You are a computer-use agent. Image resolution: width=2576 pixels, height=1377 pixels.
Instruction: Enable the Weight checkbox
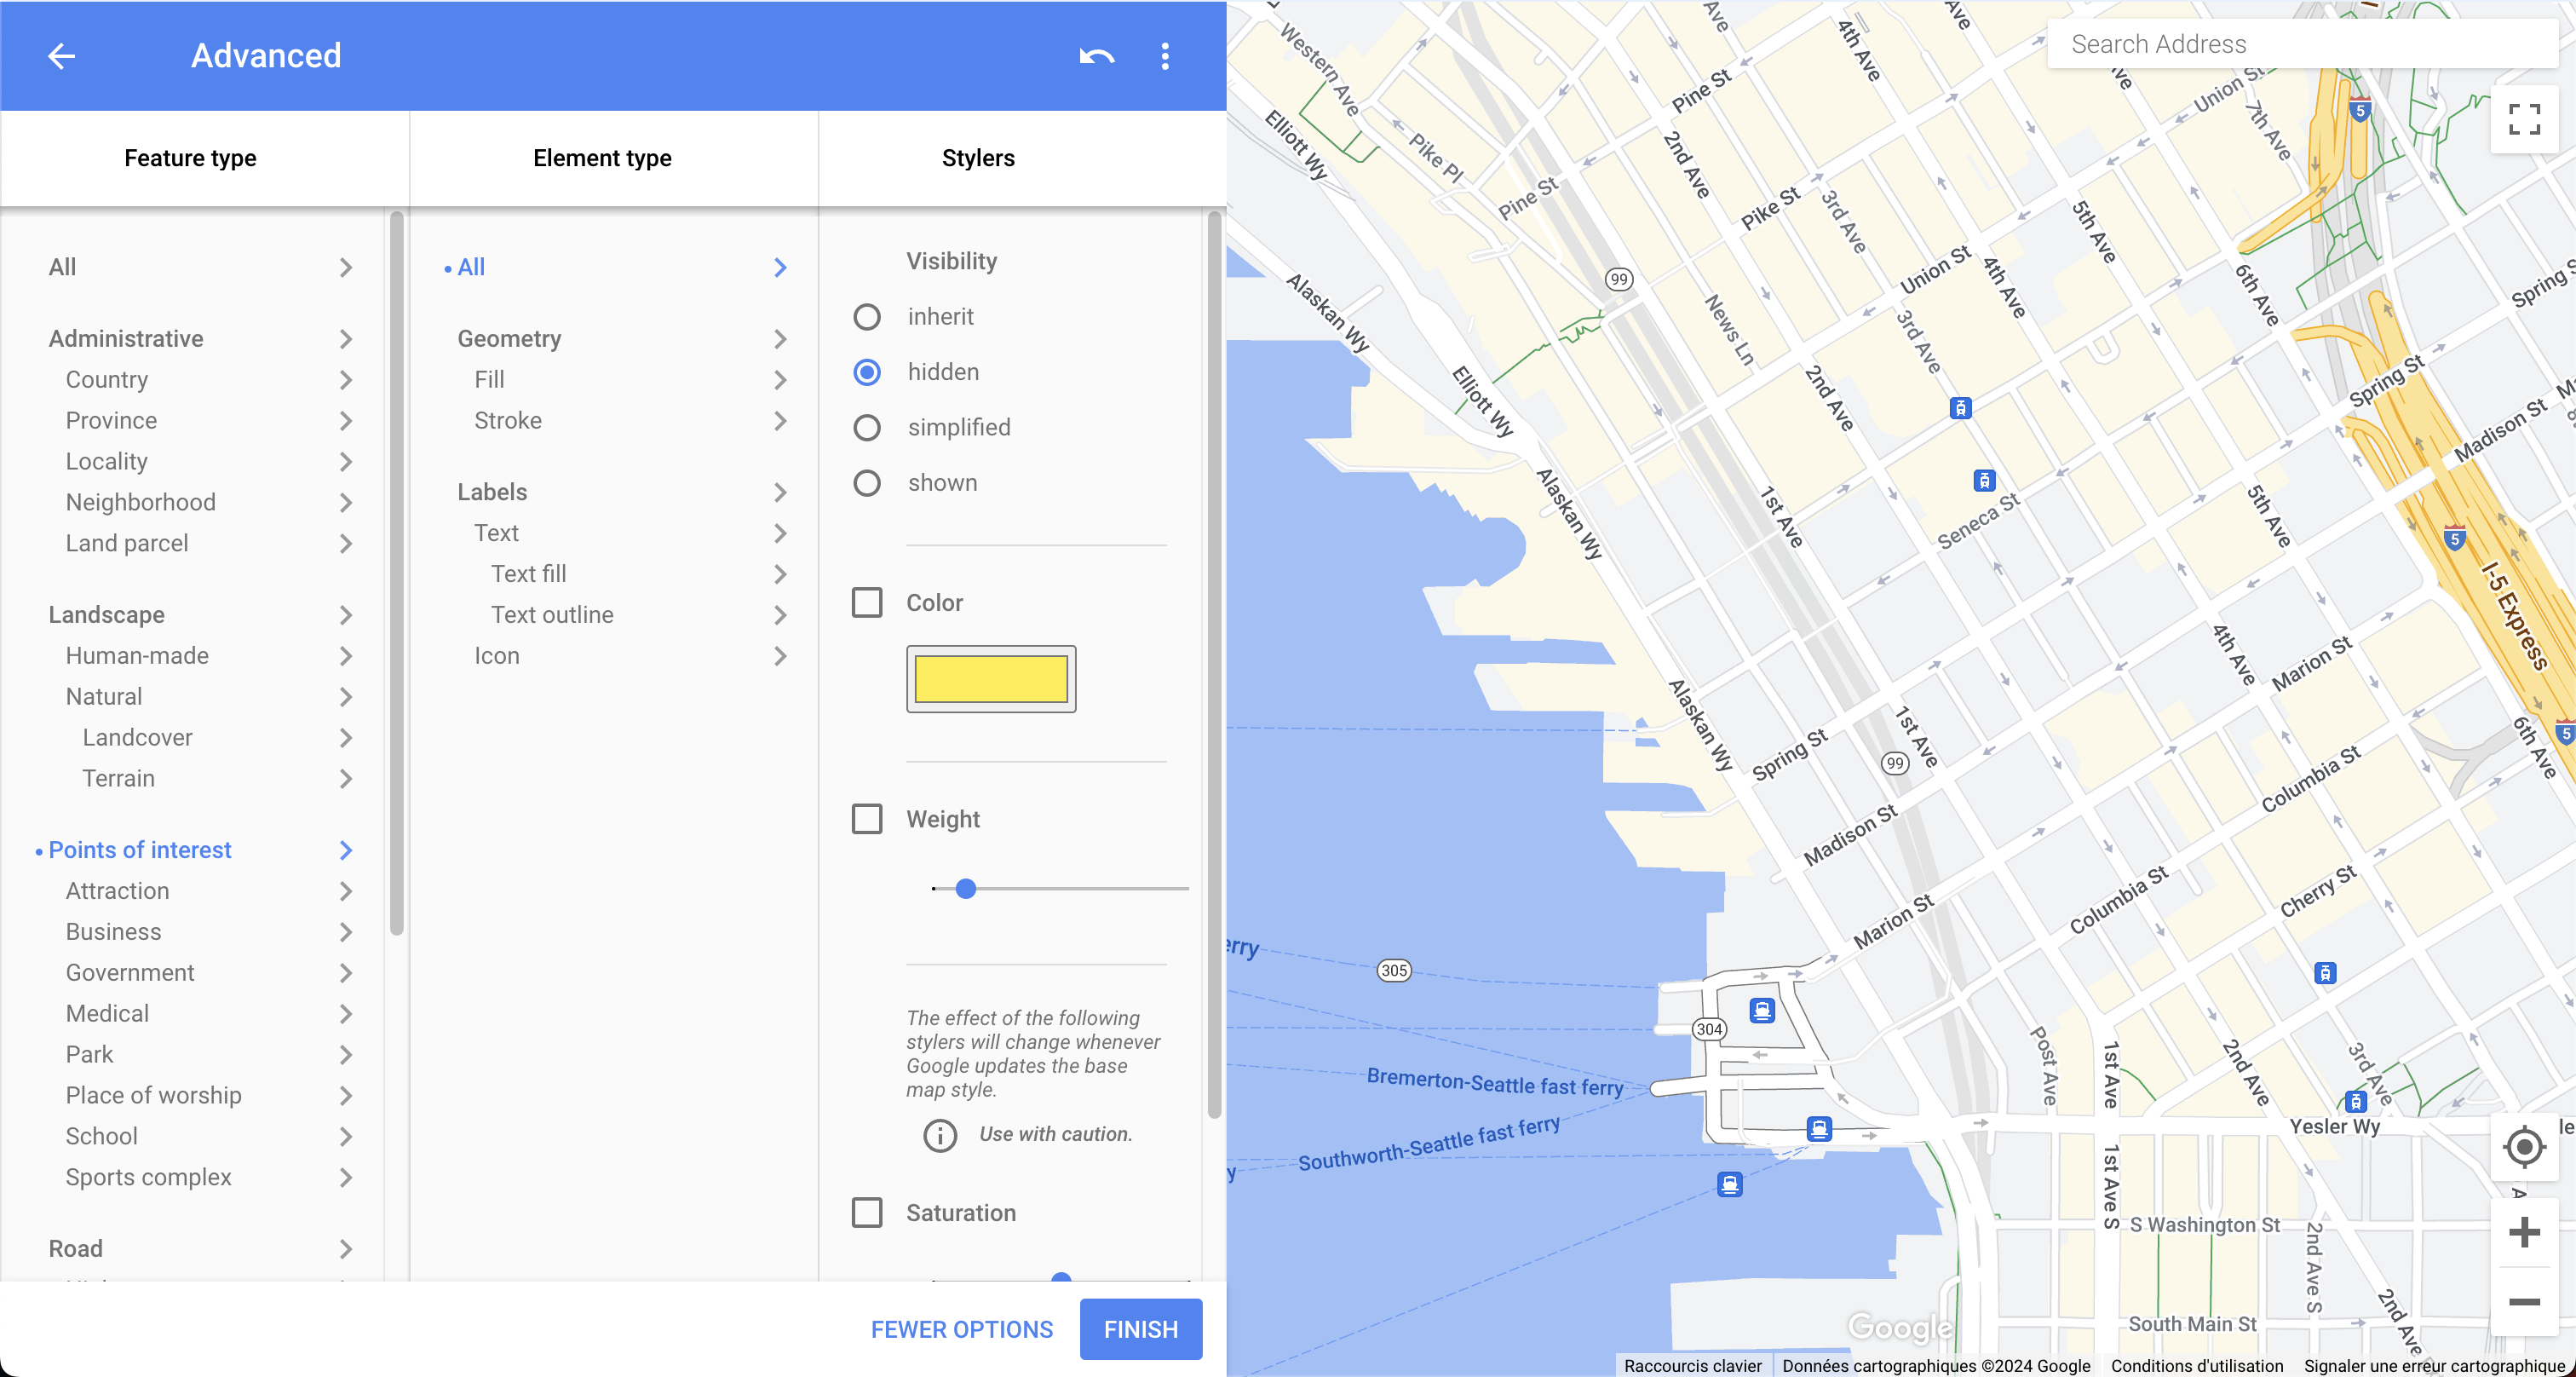867,819
